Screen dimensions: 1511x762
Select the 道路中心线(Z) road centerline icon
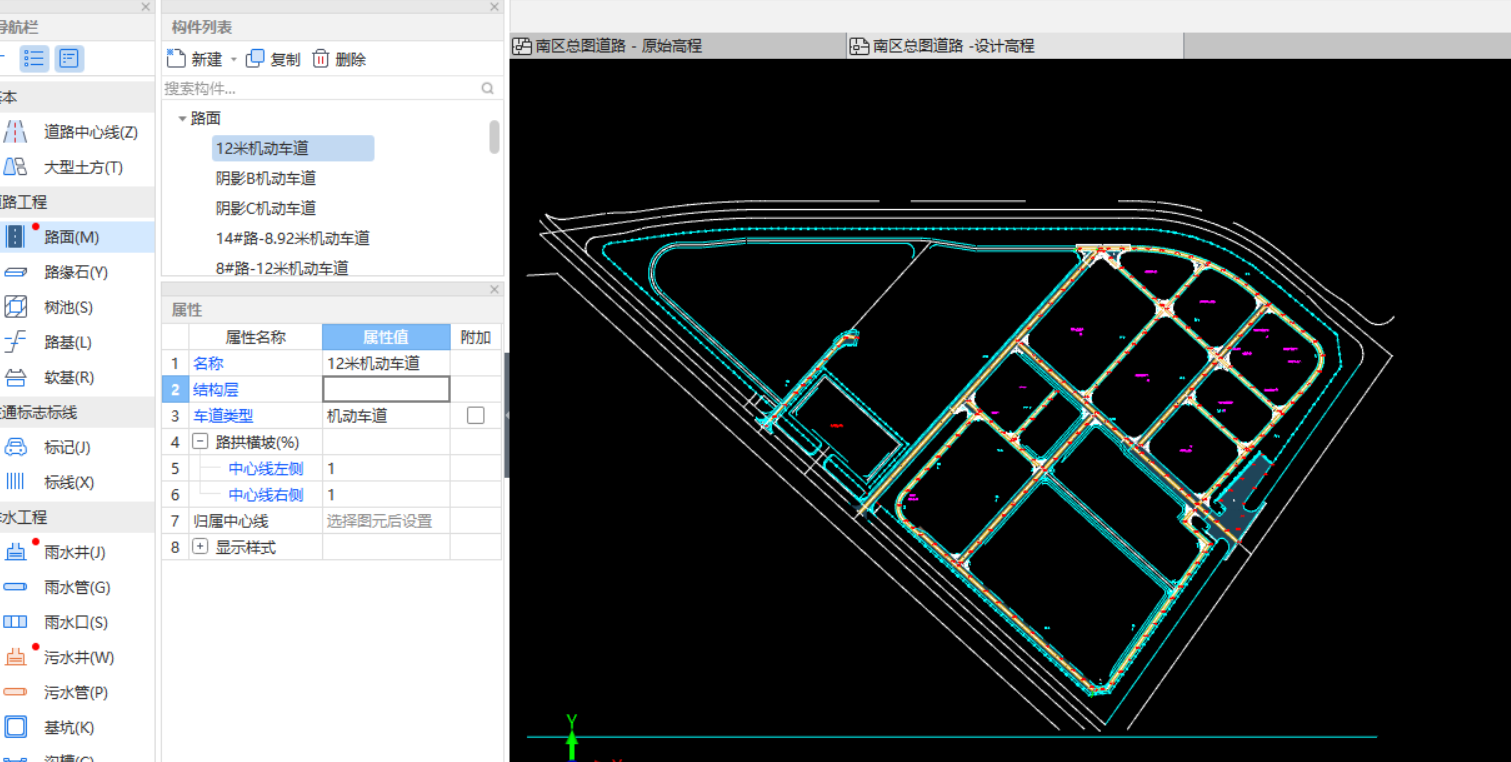point(15,132)
